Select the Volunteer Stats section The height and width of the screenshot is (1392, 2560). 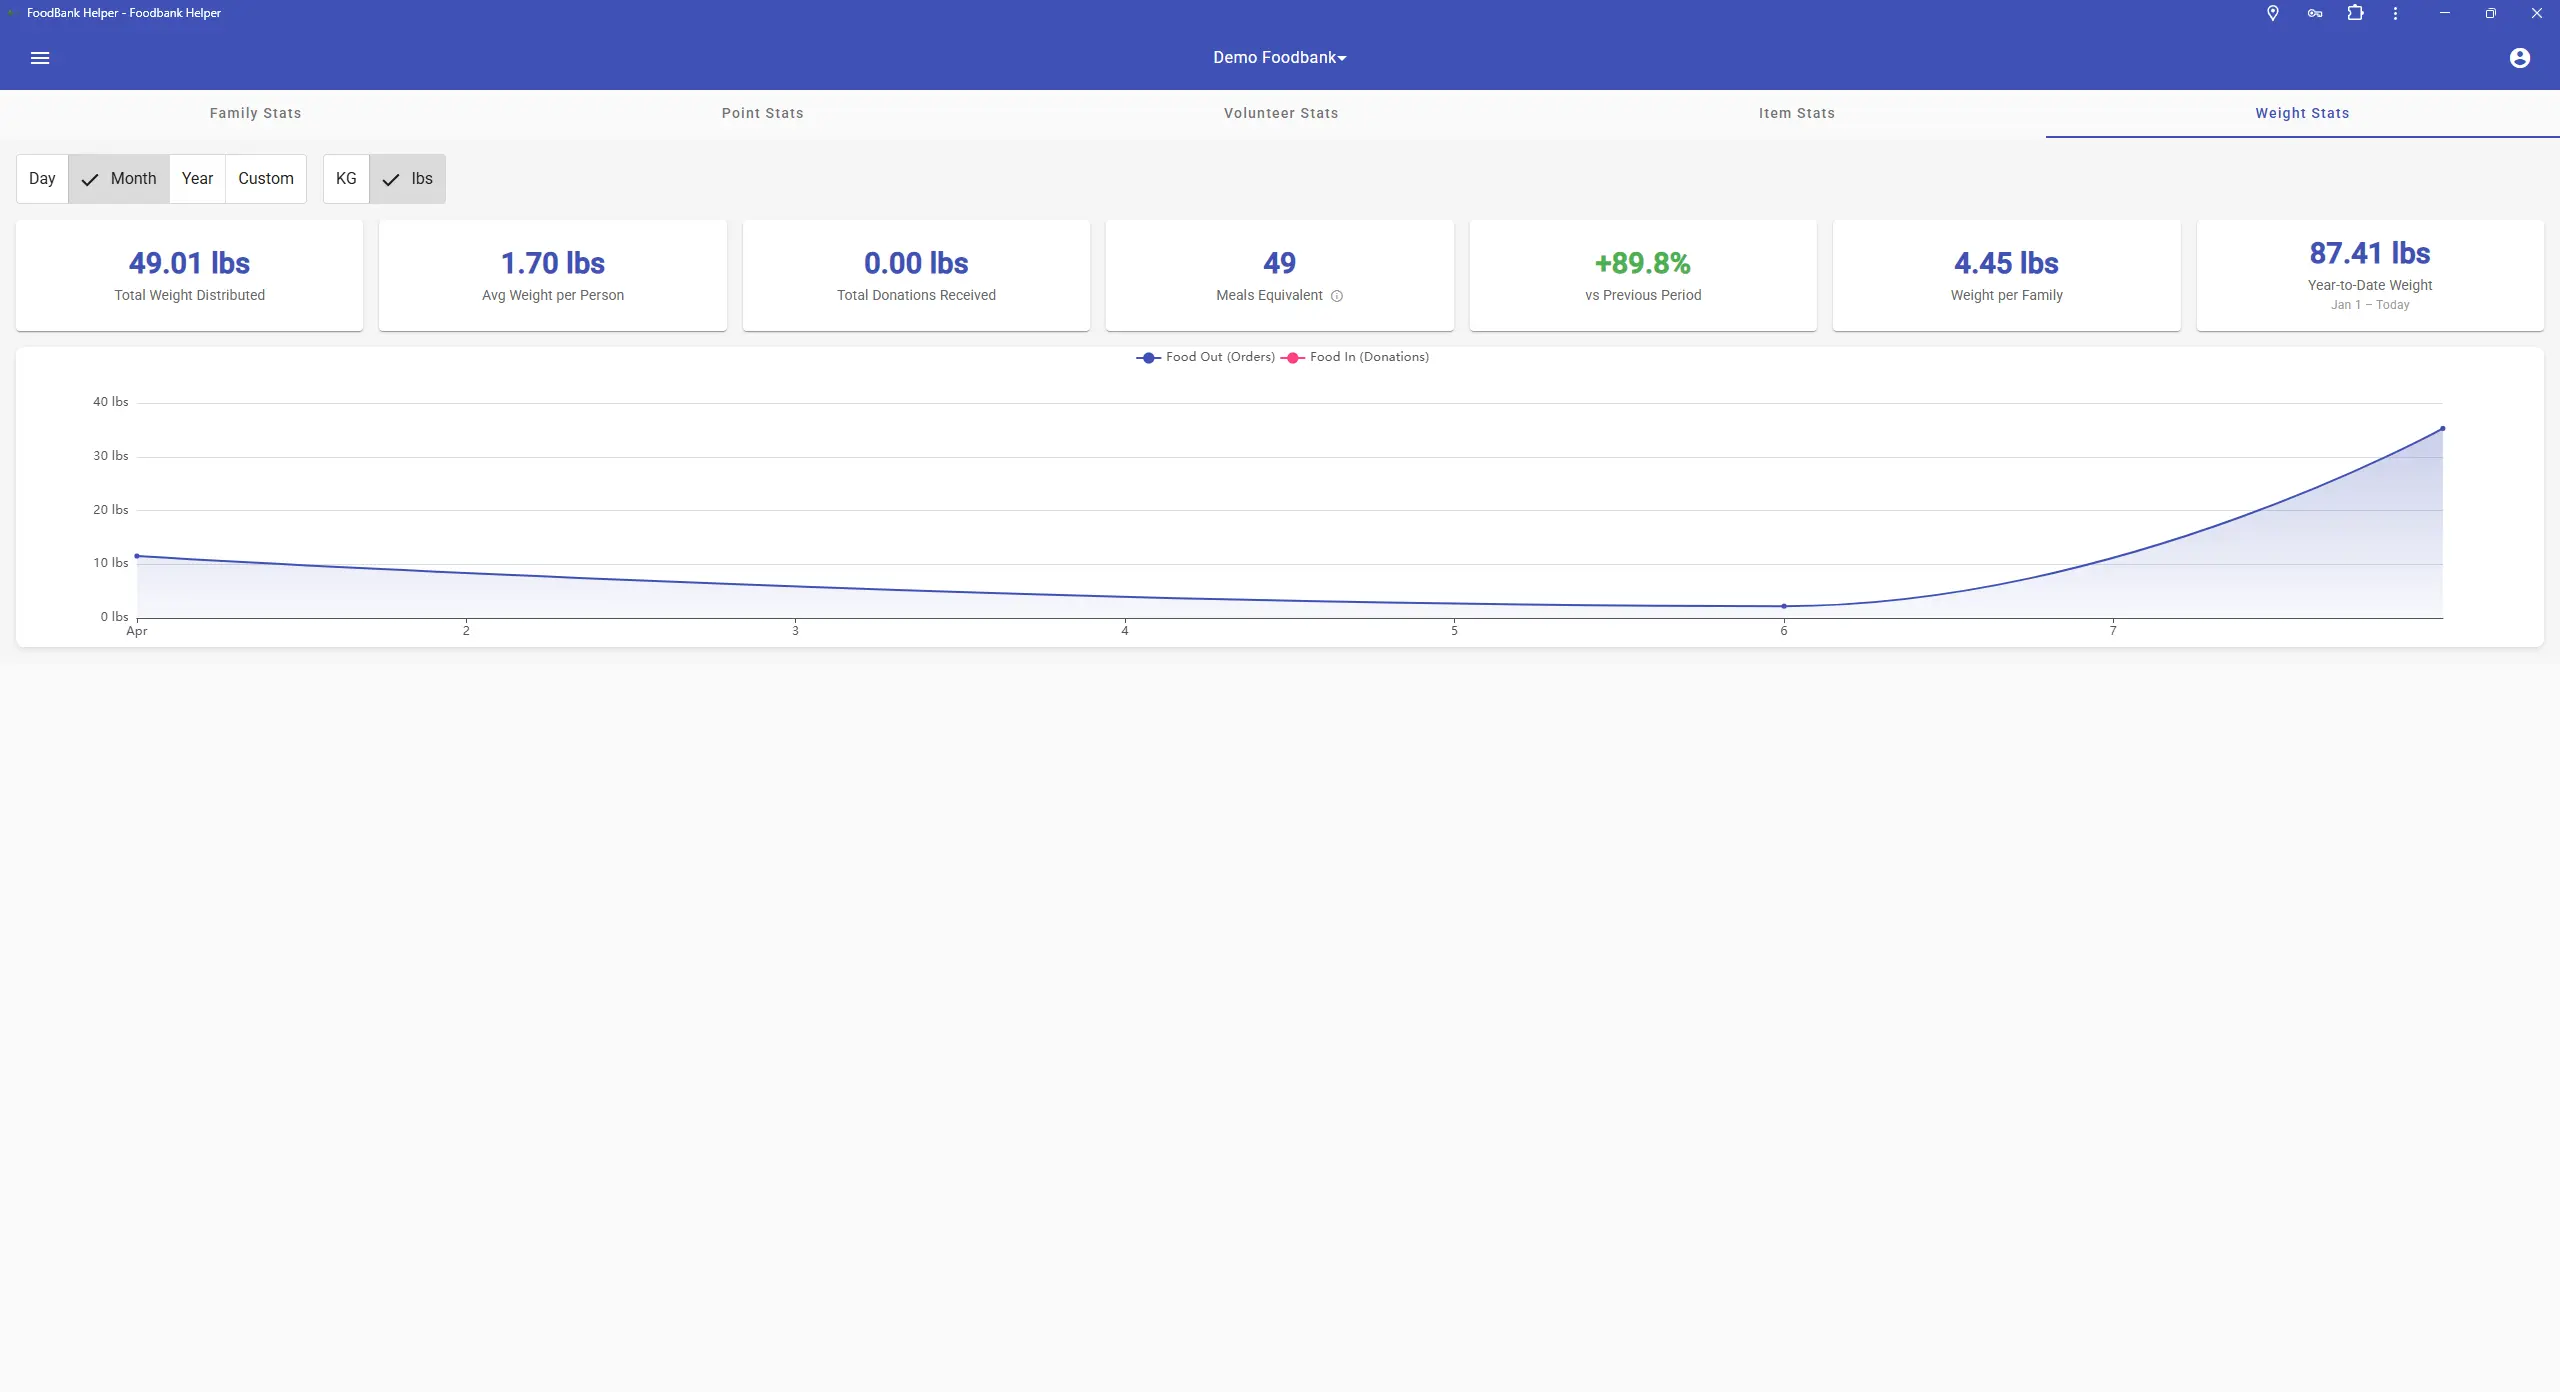coord(1280,113)
